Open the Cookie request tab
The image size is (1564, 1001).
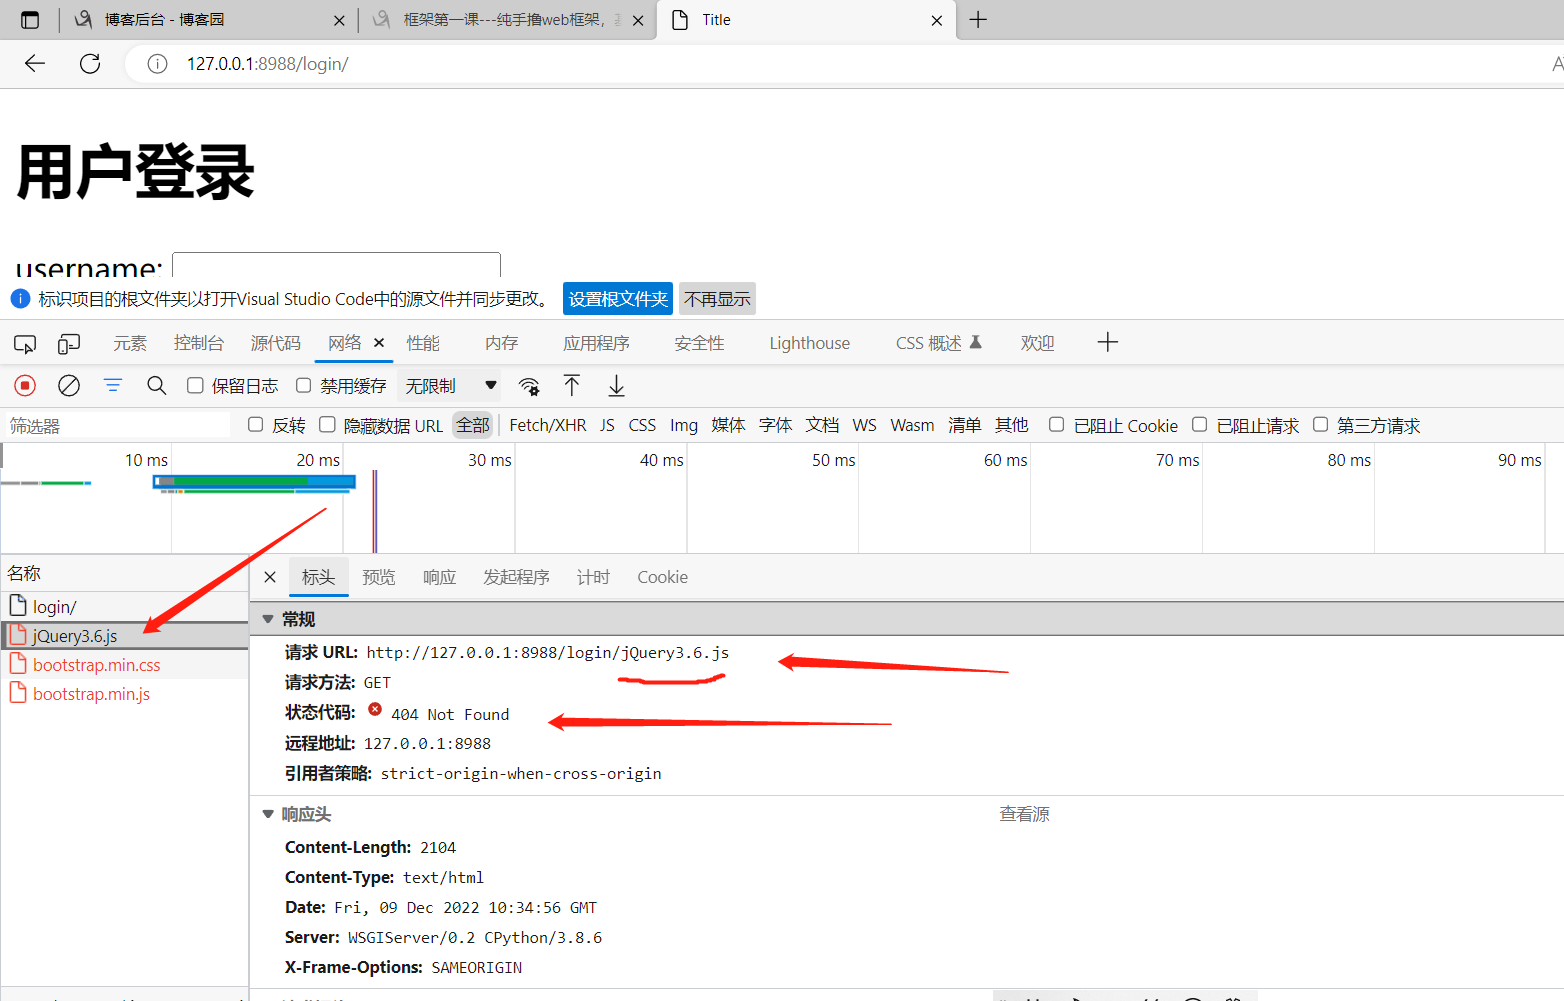click(x=663, y=578)
